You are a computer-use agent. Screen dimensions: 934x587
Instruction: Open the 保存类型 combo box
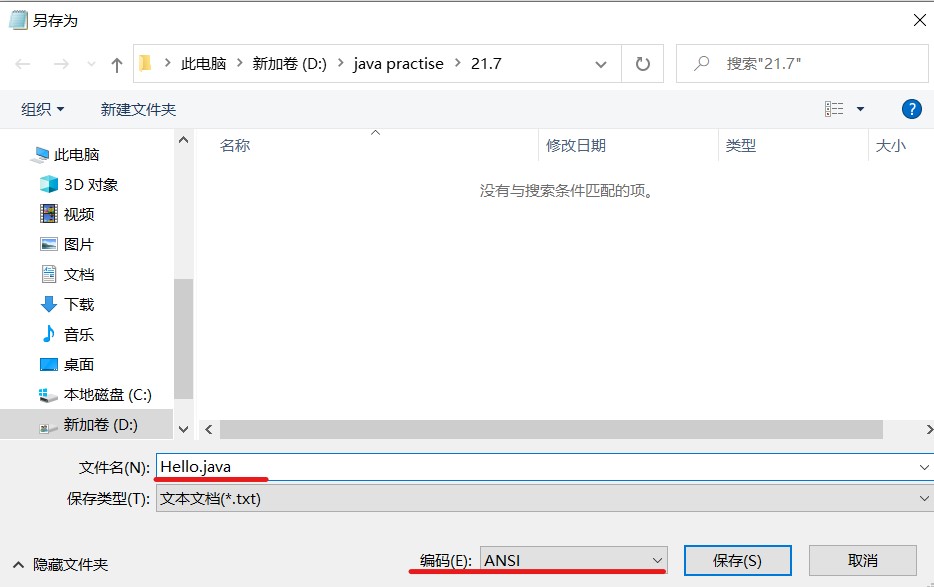point(544,498)
